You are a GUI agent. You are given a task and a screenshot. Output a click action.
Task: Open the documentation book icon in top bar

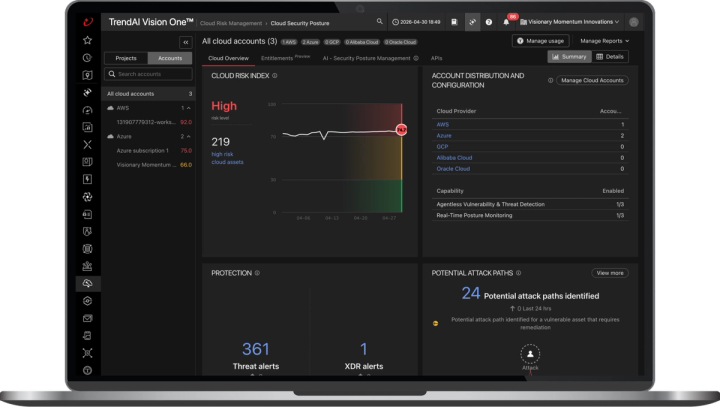click(x=454, y=22)
